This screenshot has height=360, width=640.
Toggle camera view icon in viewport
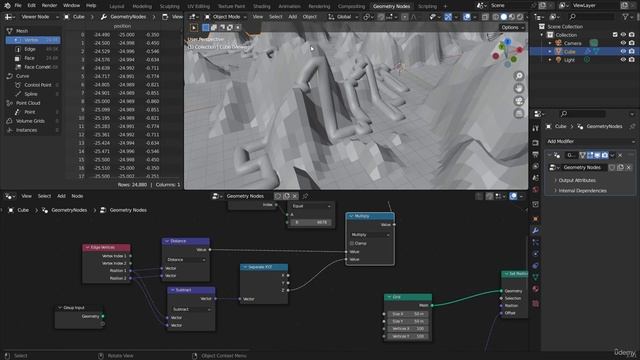pyautogui.click(x=519, y=101)
